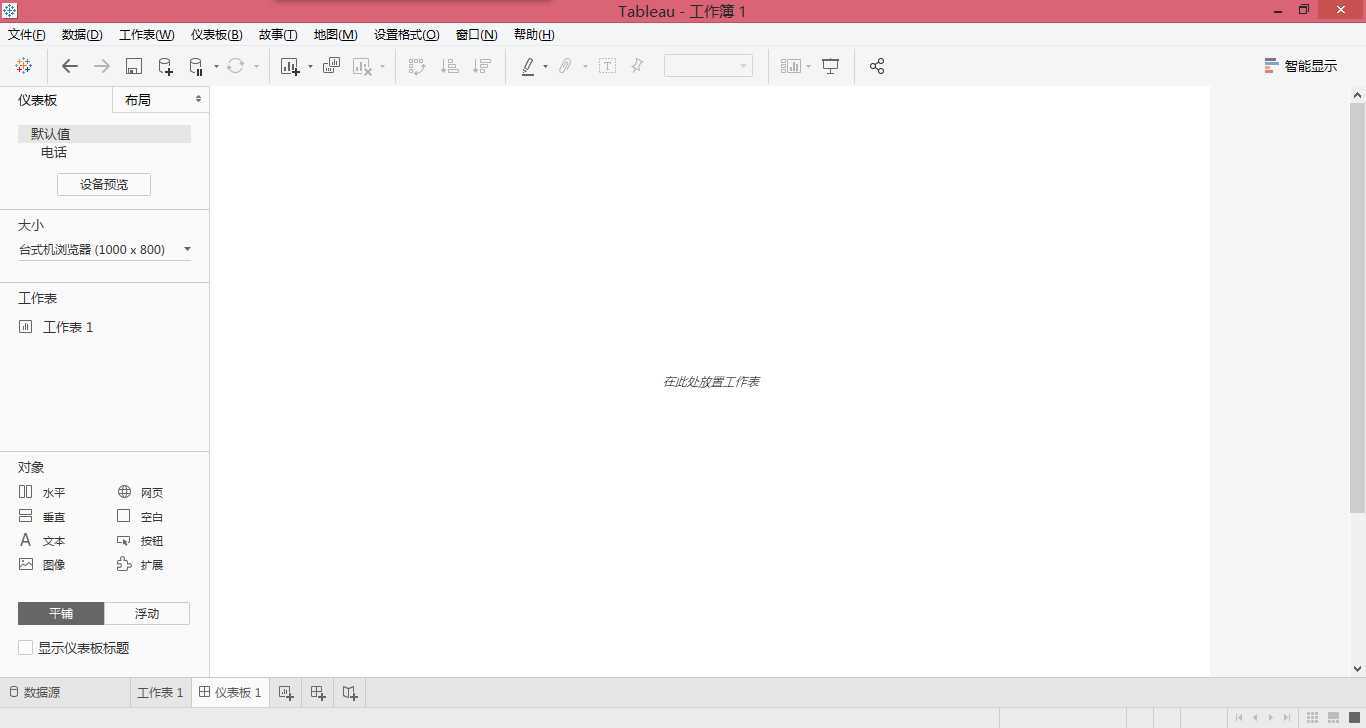Image resolution: width=1366 pixels, height=728 pixels.
Task: Open Show Me (智能显示) panel
Action: click(x=1300, y=66)
